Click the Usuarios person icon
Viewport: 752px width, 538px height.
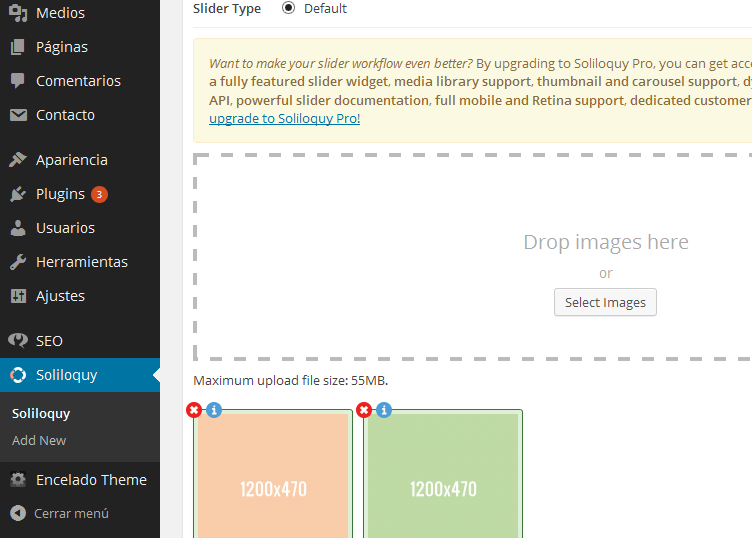pyautogui.click(x=18, y=228)
